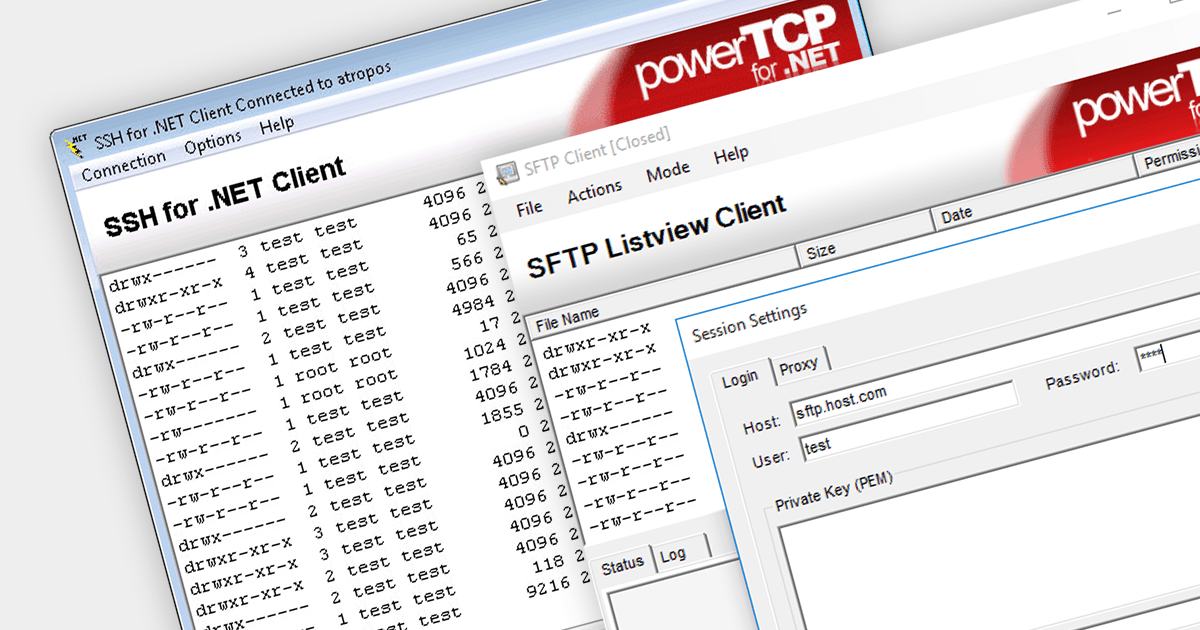Switch to Proxy tab in Session Settings
The image size is (1200, 630).
coord(798,365)
